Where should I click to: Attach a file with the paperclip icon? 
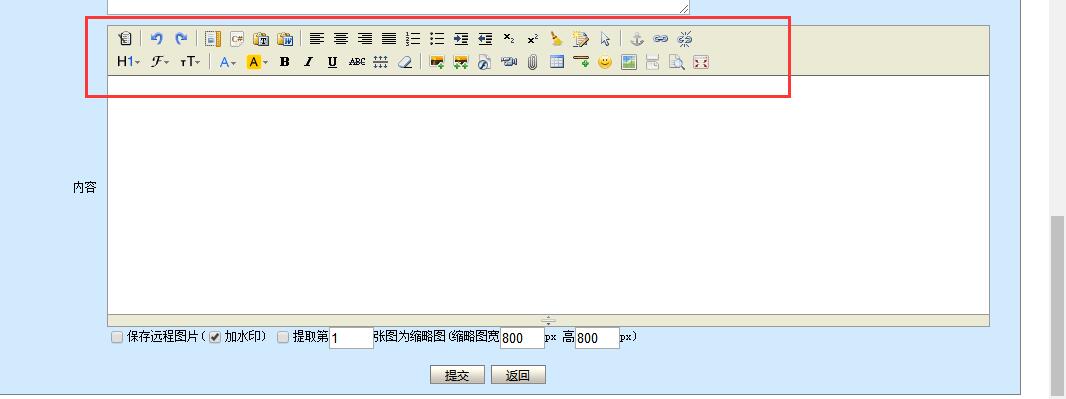pyautogui.click(x=533, y=62)
